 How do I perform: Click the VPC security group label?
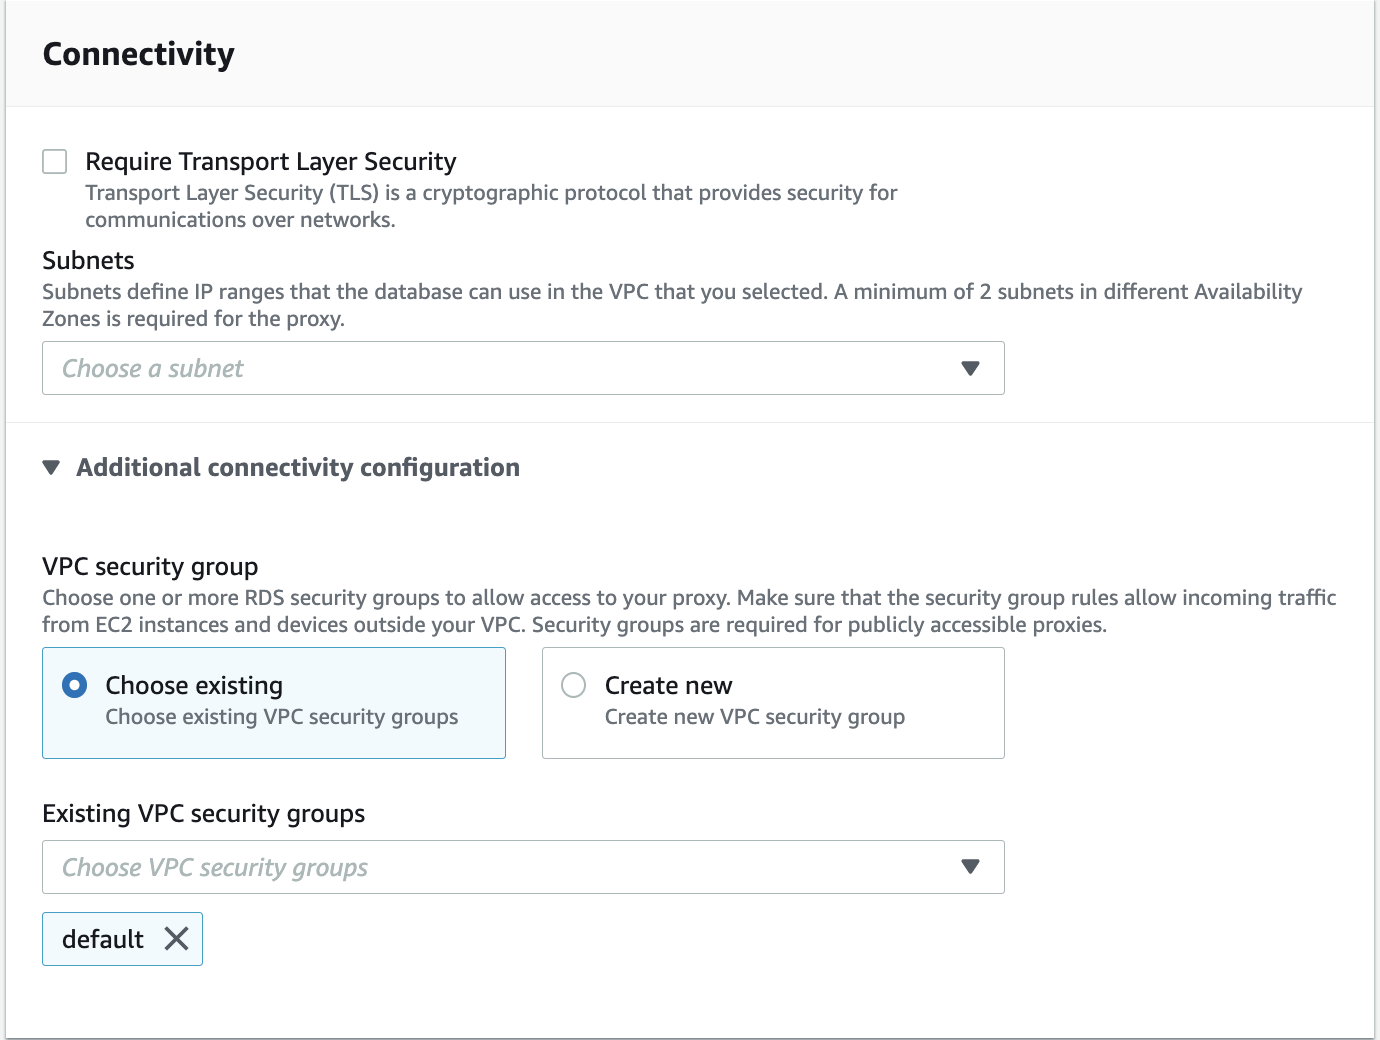[150, 567]
